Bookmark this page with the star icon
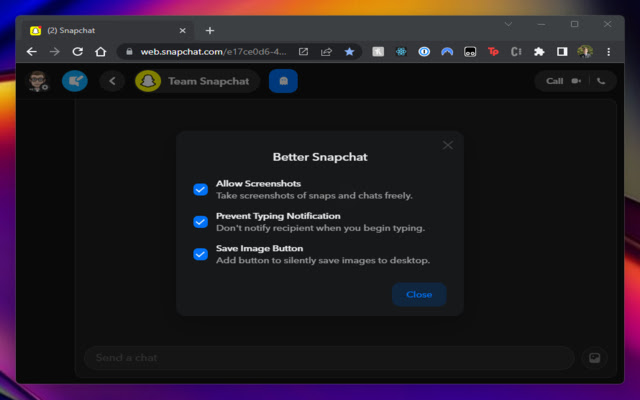Viewport: 640px width, 400px height. pos(349,51)
